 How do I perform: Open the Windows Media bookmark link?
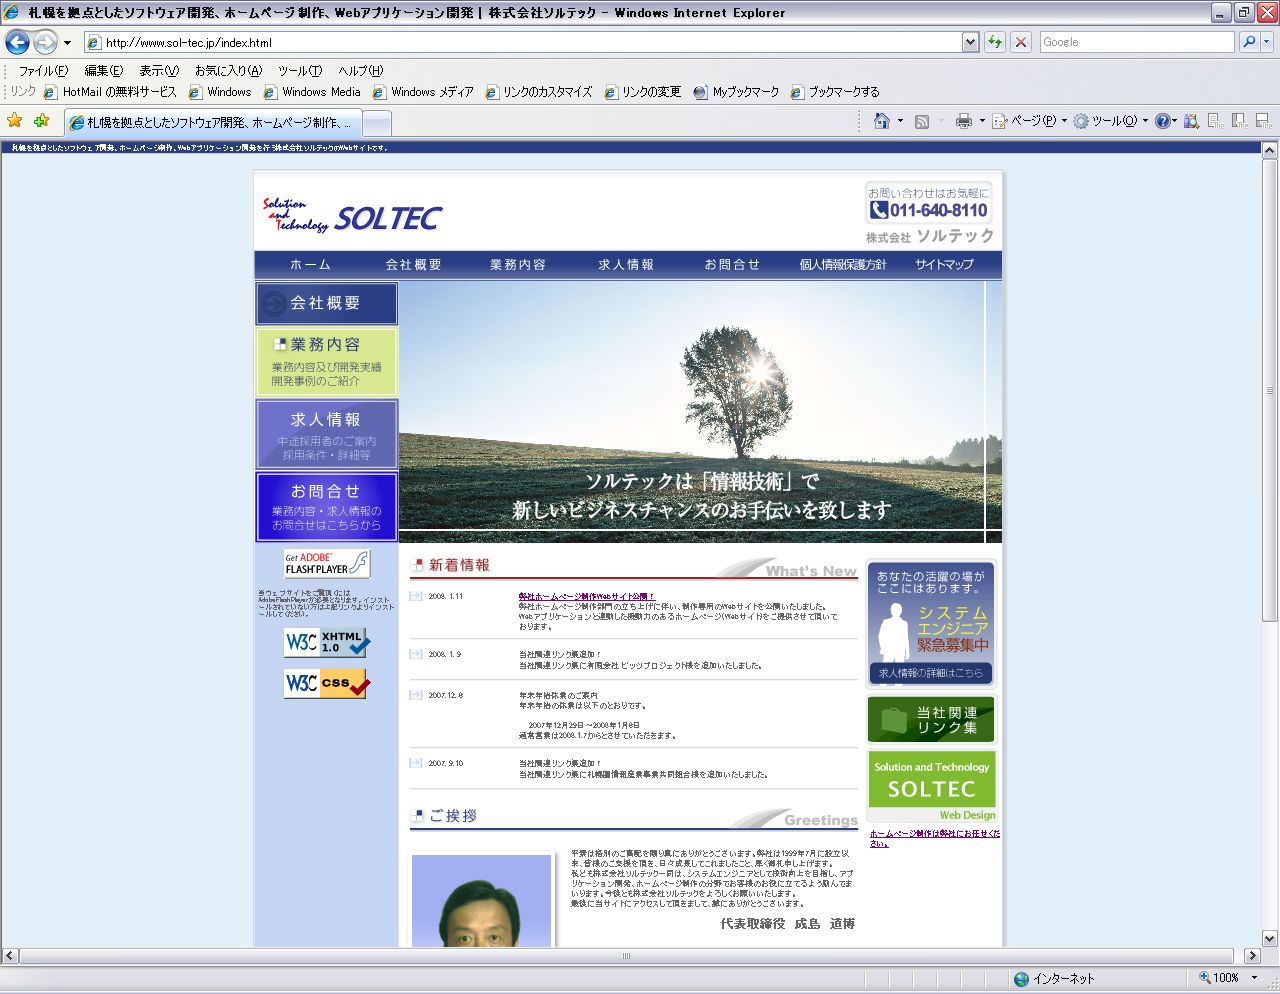(312, 92)
